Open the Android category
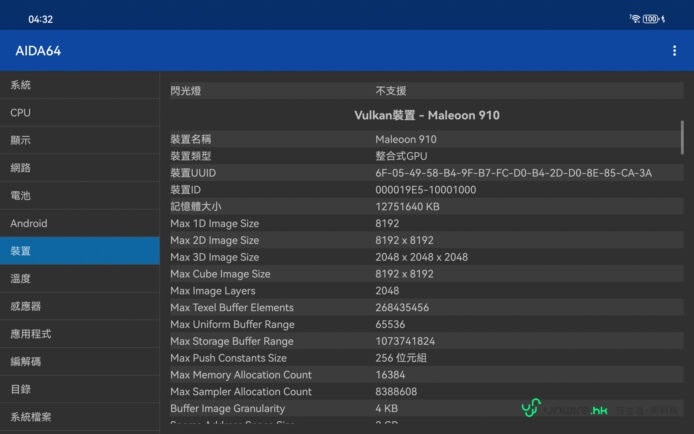 point(80,223)
